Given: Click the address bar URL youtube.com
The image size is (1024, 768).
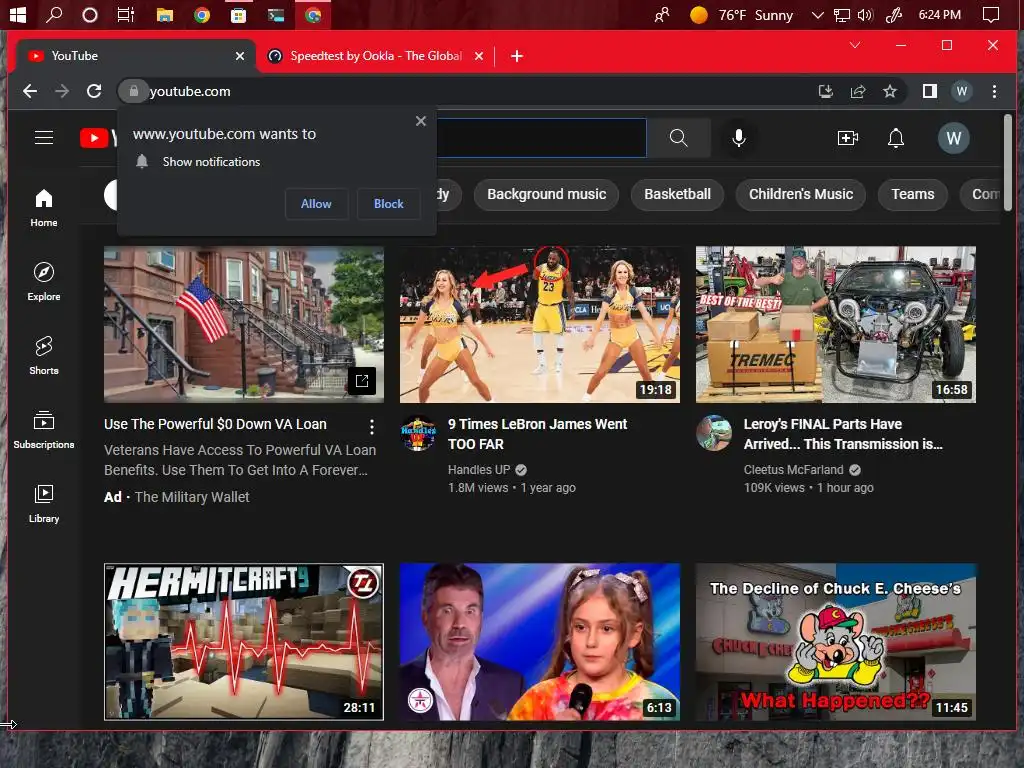Looking at the screenshot, I should tap(190, 91).
